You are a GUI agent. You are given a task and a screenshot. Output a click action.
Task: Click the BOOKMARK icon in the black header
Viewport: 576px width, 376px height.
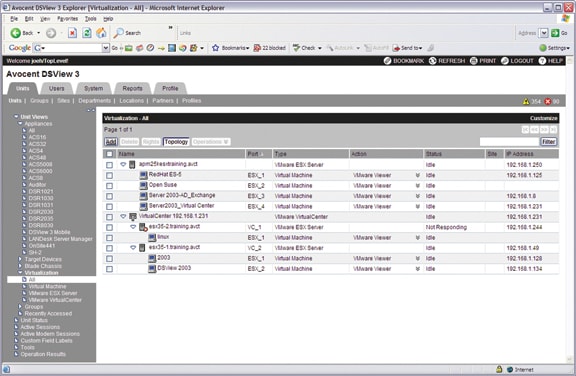pos(387,61)
